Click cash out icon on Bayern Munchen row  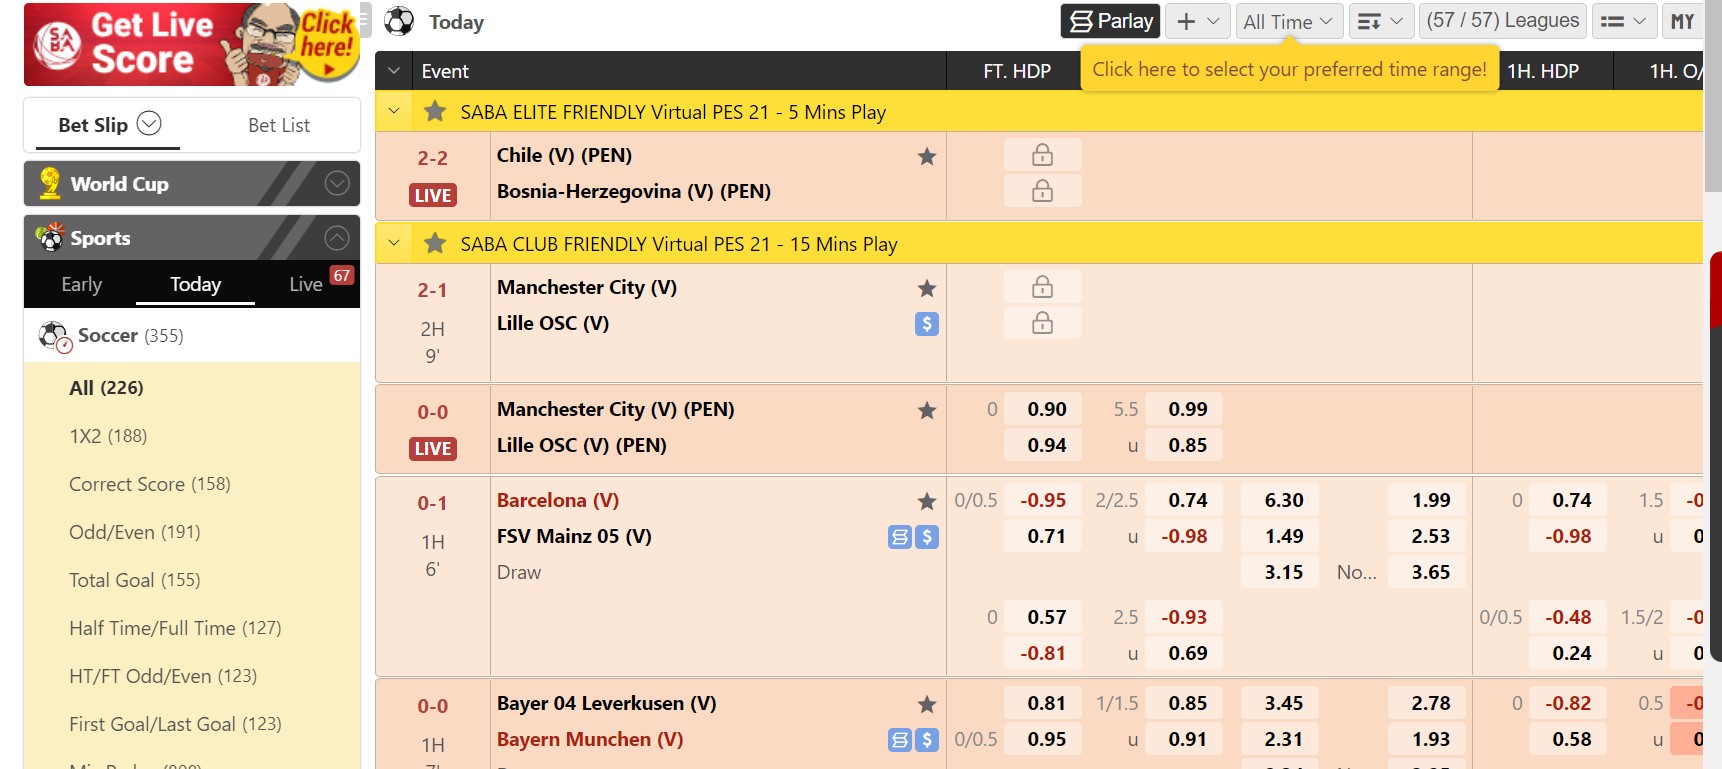tap(927, 740)
